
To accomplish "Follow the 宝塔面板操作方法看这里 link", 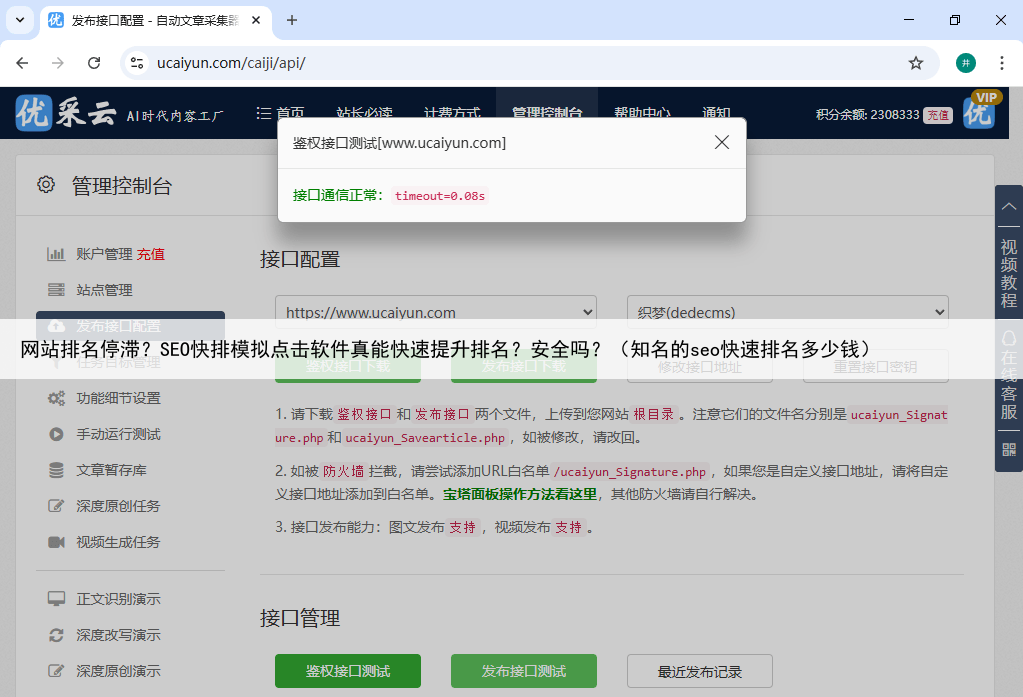I will [x=520, y=494].
